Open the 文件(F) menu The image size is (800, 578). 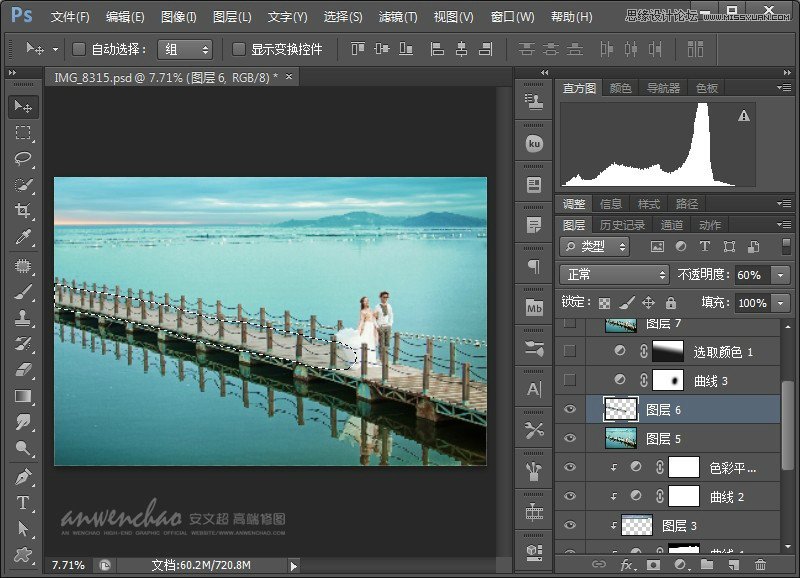(x=70, y=17)
